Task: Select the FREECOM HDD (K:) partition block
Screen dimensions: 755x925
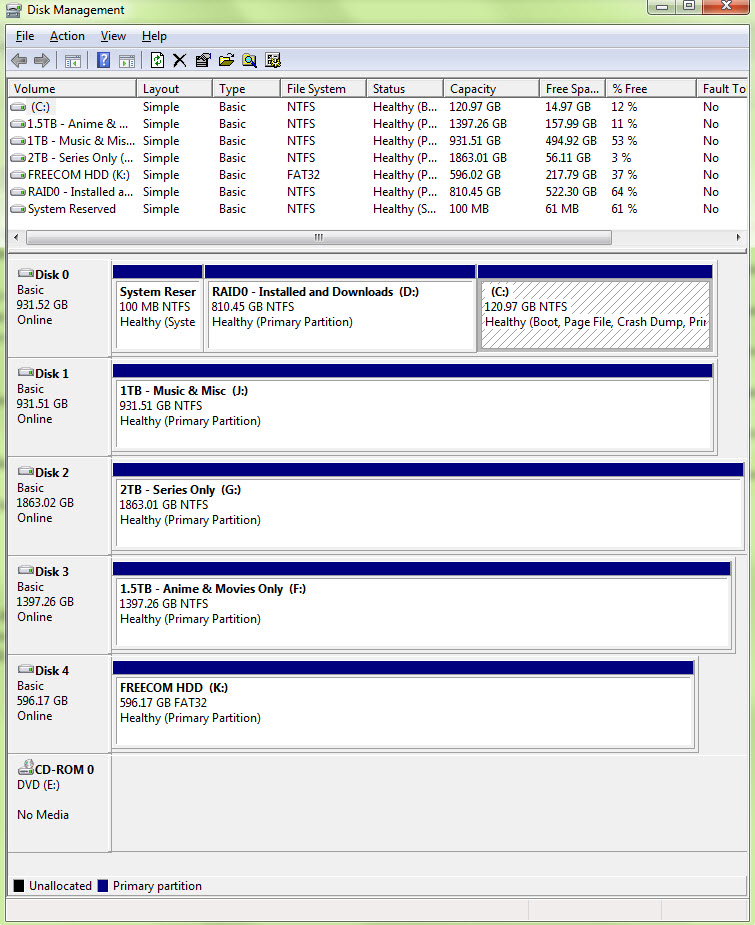Action: point(403,705)
